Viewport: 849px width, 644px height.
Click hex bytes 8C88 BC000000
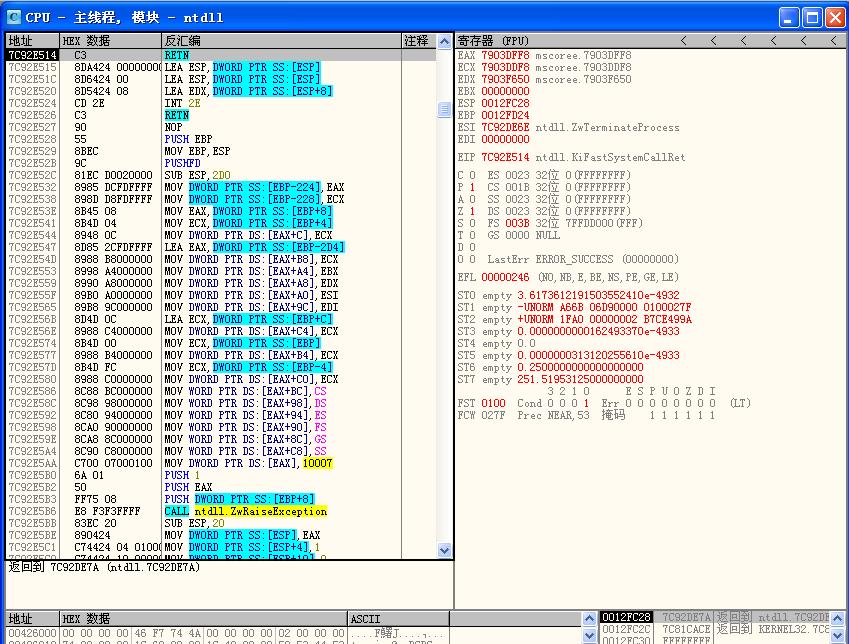pyautogui.click(x=113, y=391)
